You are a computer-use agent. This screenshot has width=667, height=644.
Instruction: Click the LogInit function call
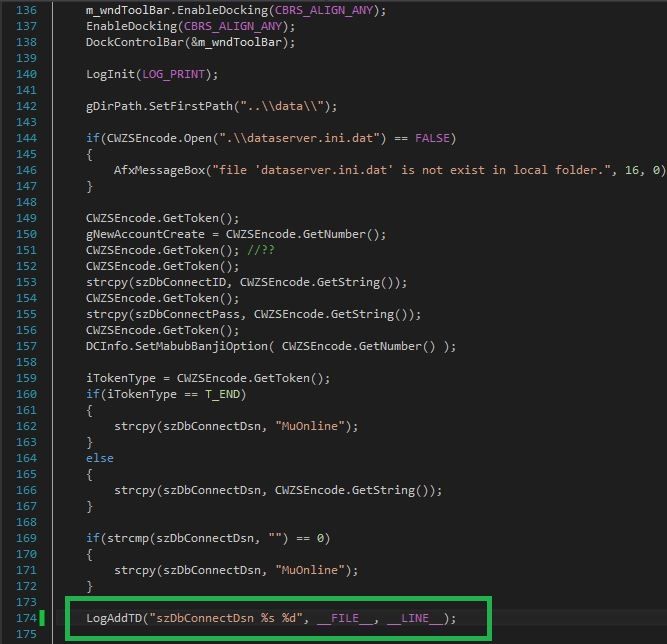[110, 74]
